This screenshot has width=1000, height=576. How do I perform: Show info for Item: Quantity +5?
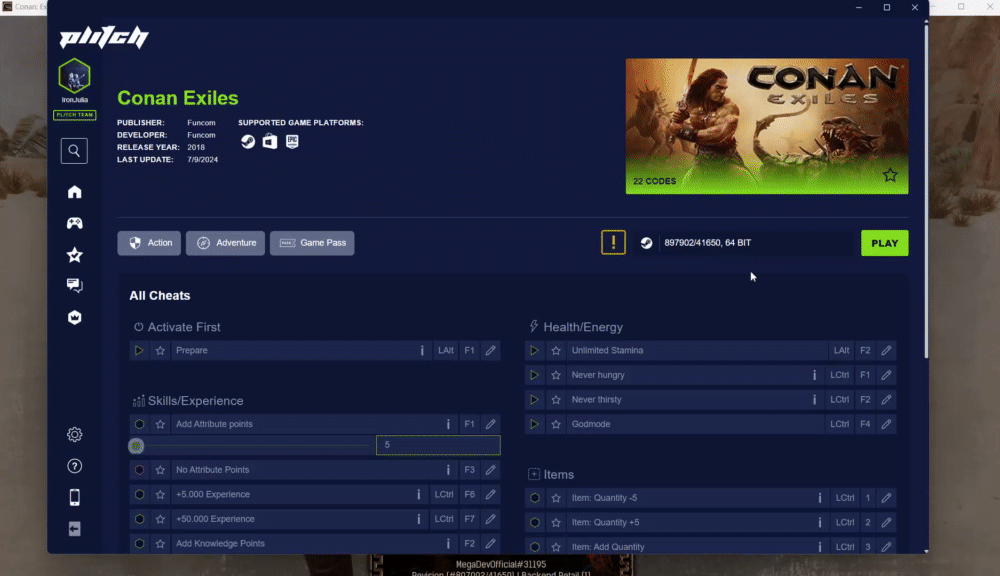click(x=820, y=522)
